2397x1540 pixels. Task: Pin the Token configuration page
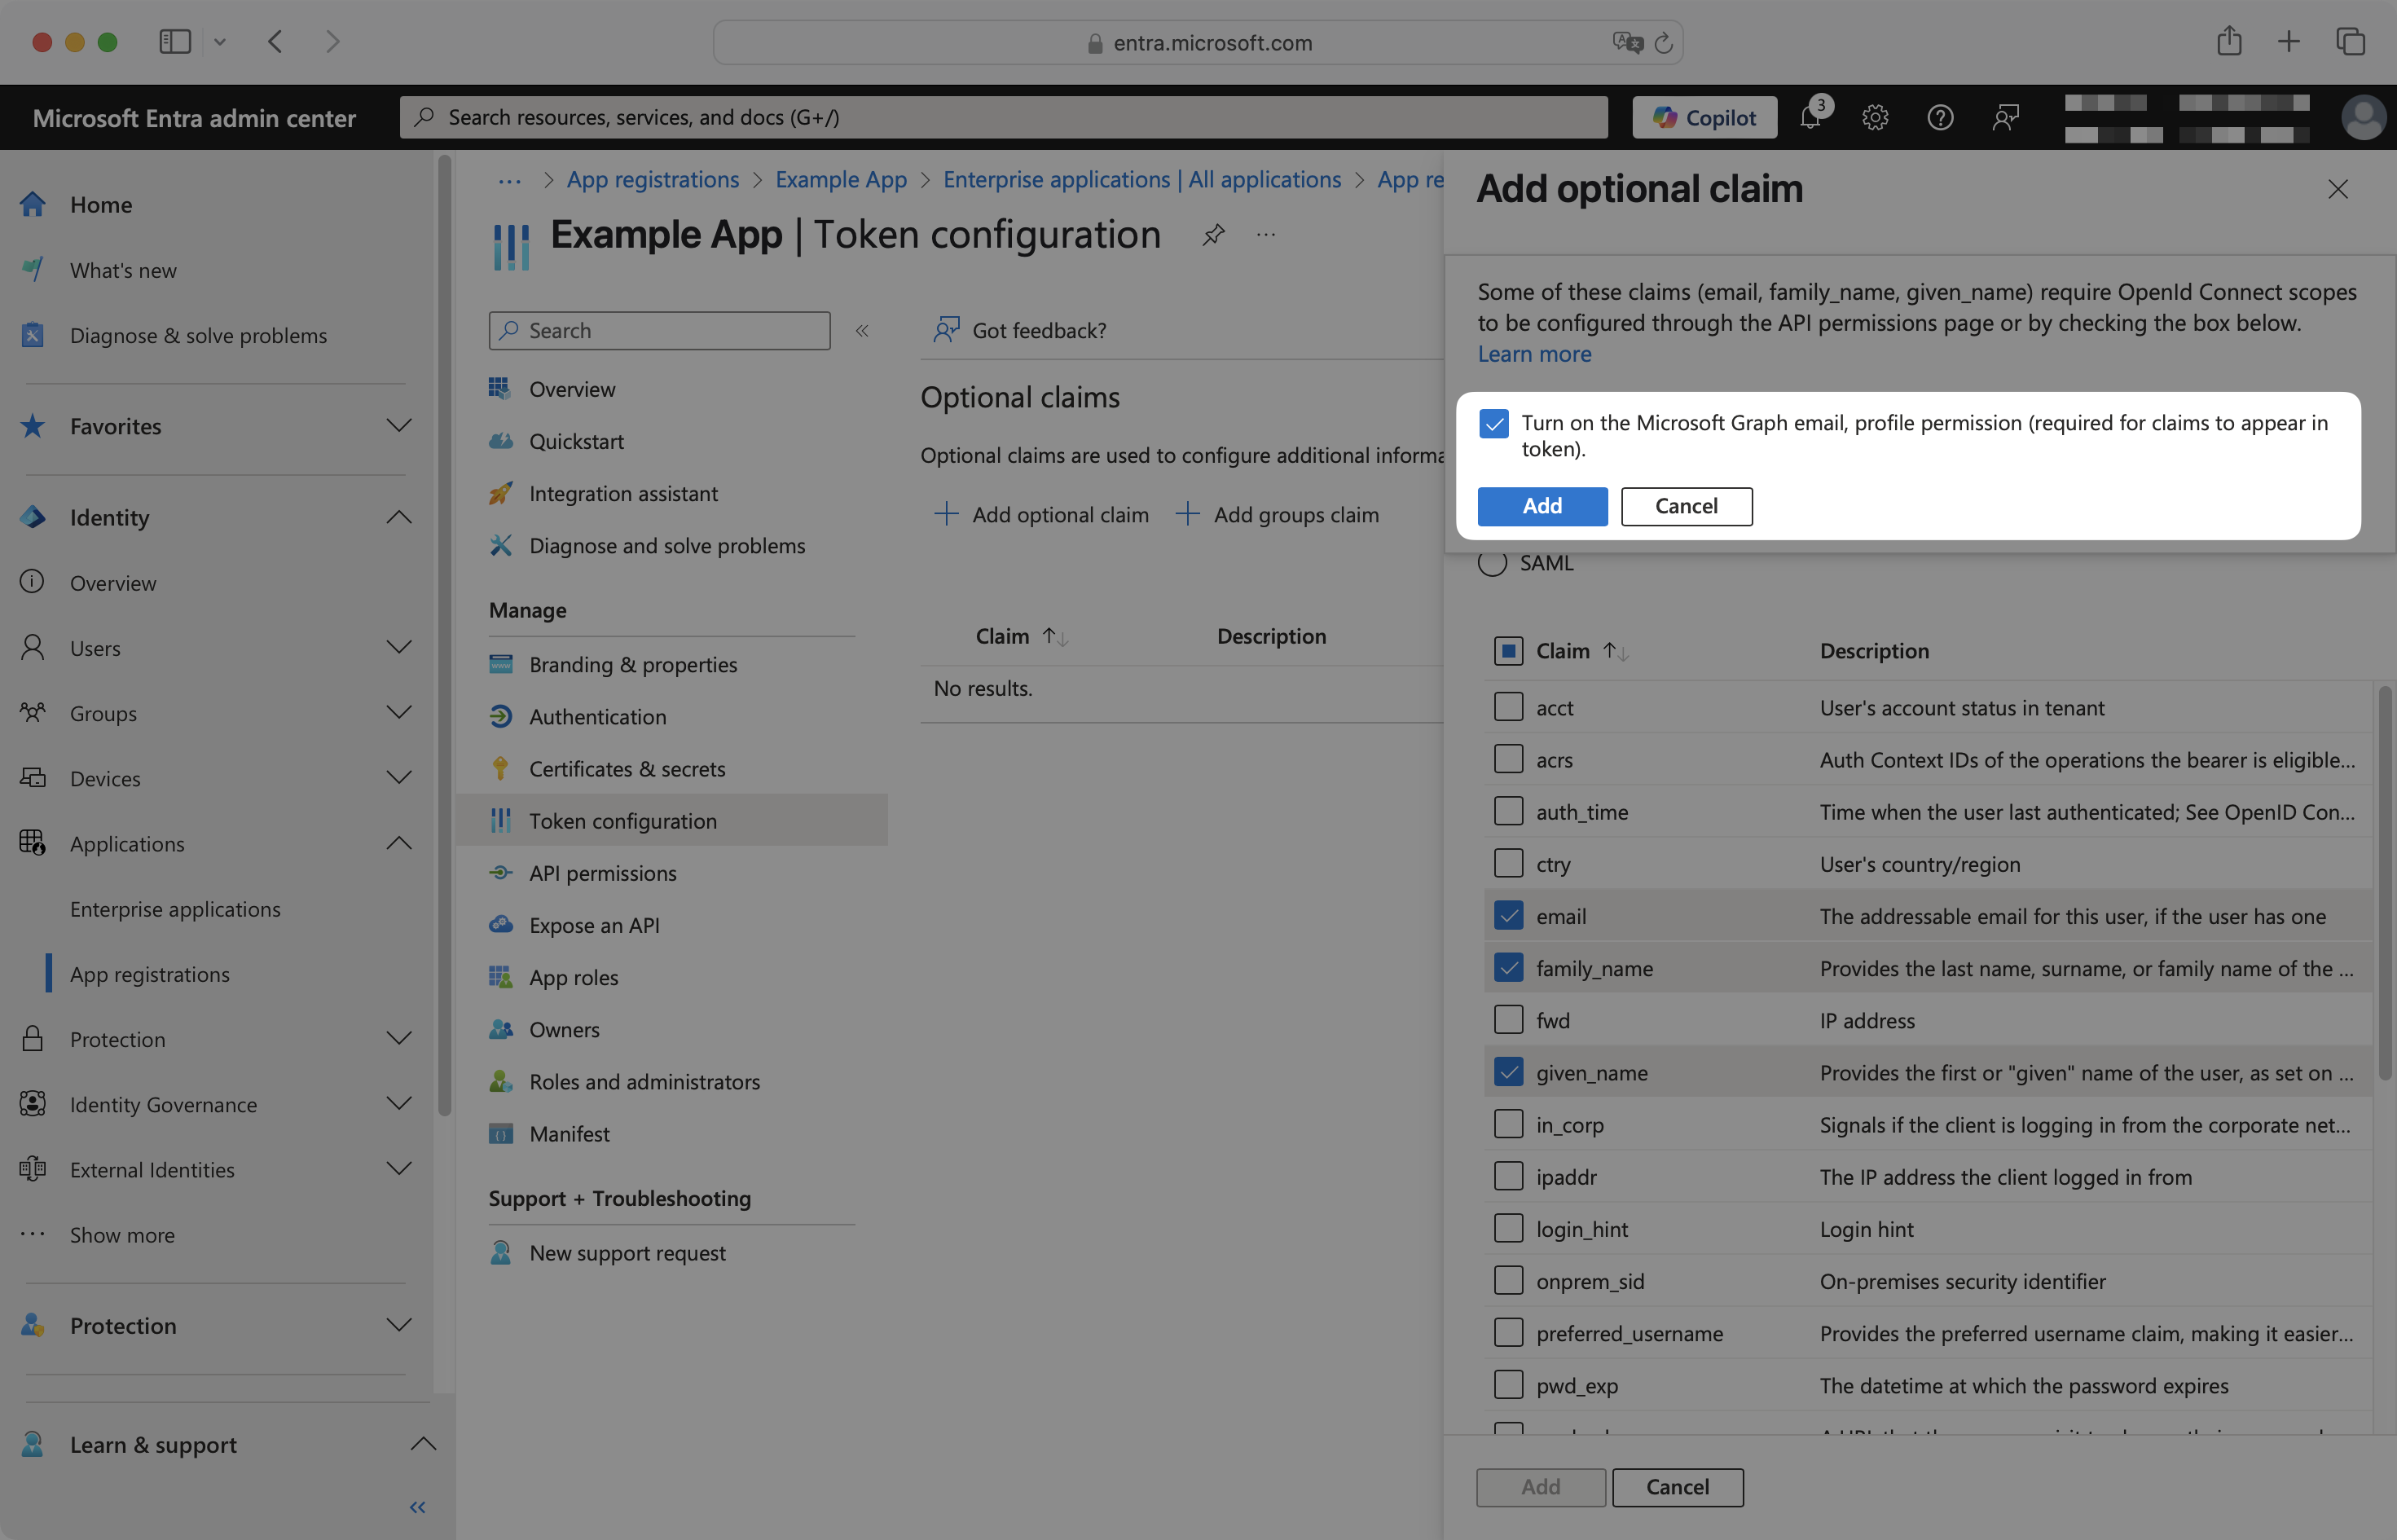[1212, 235]
